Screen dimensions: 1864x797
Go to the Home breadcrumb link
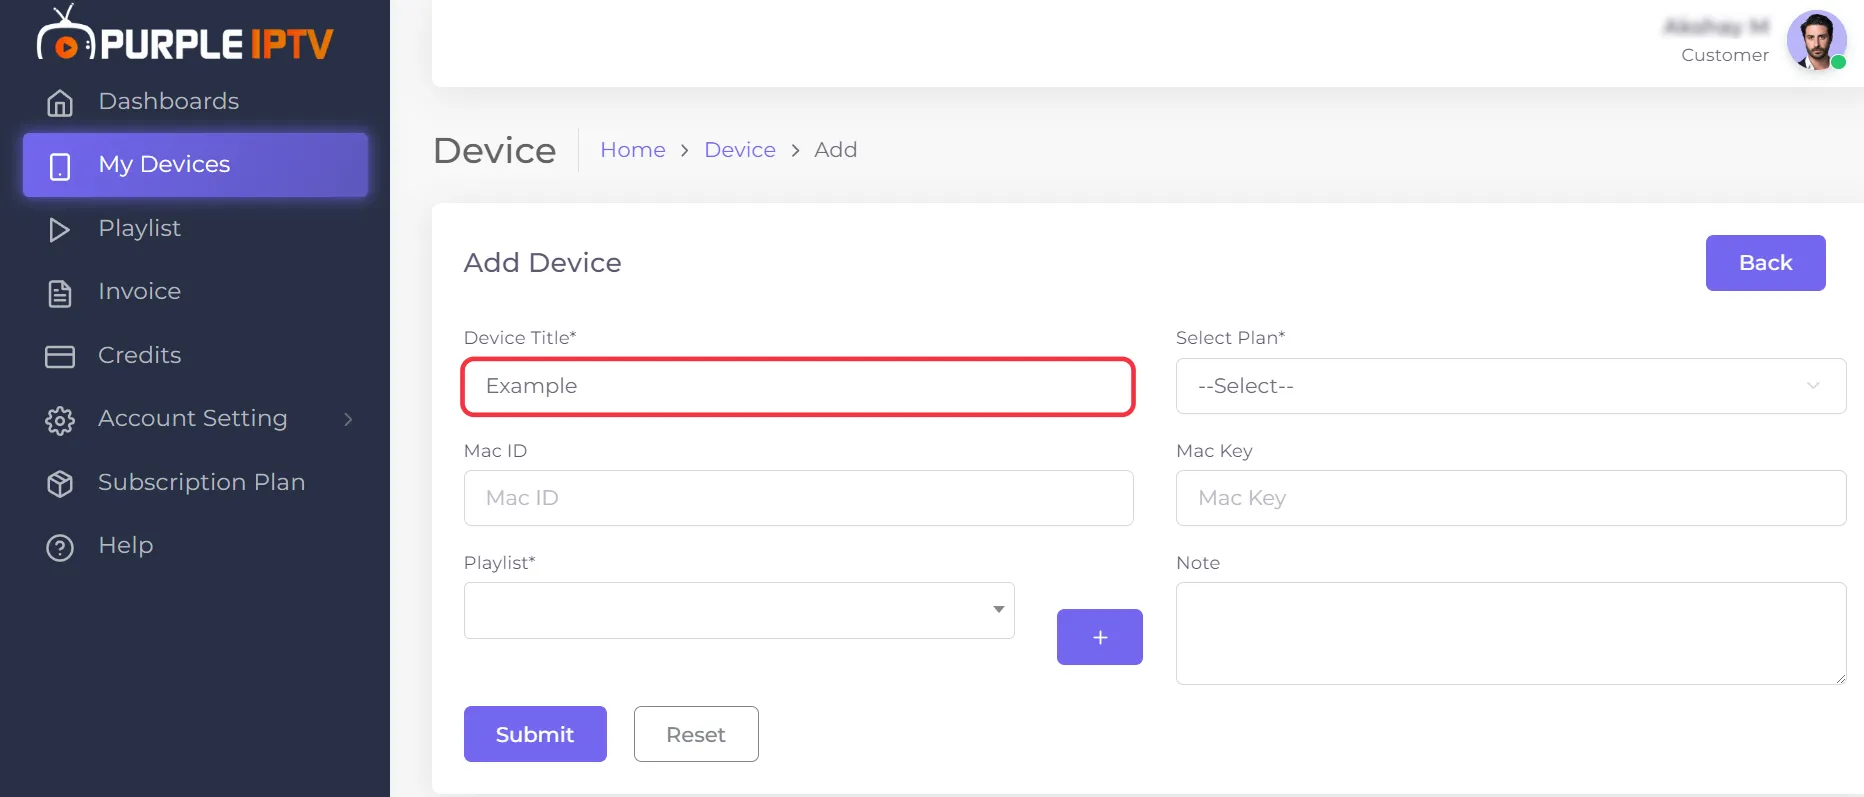pyautogui.click(x=633, y=150)
